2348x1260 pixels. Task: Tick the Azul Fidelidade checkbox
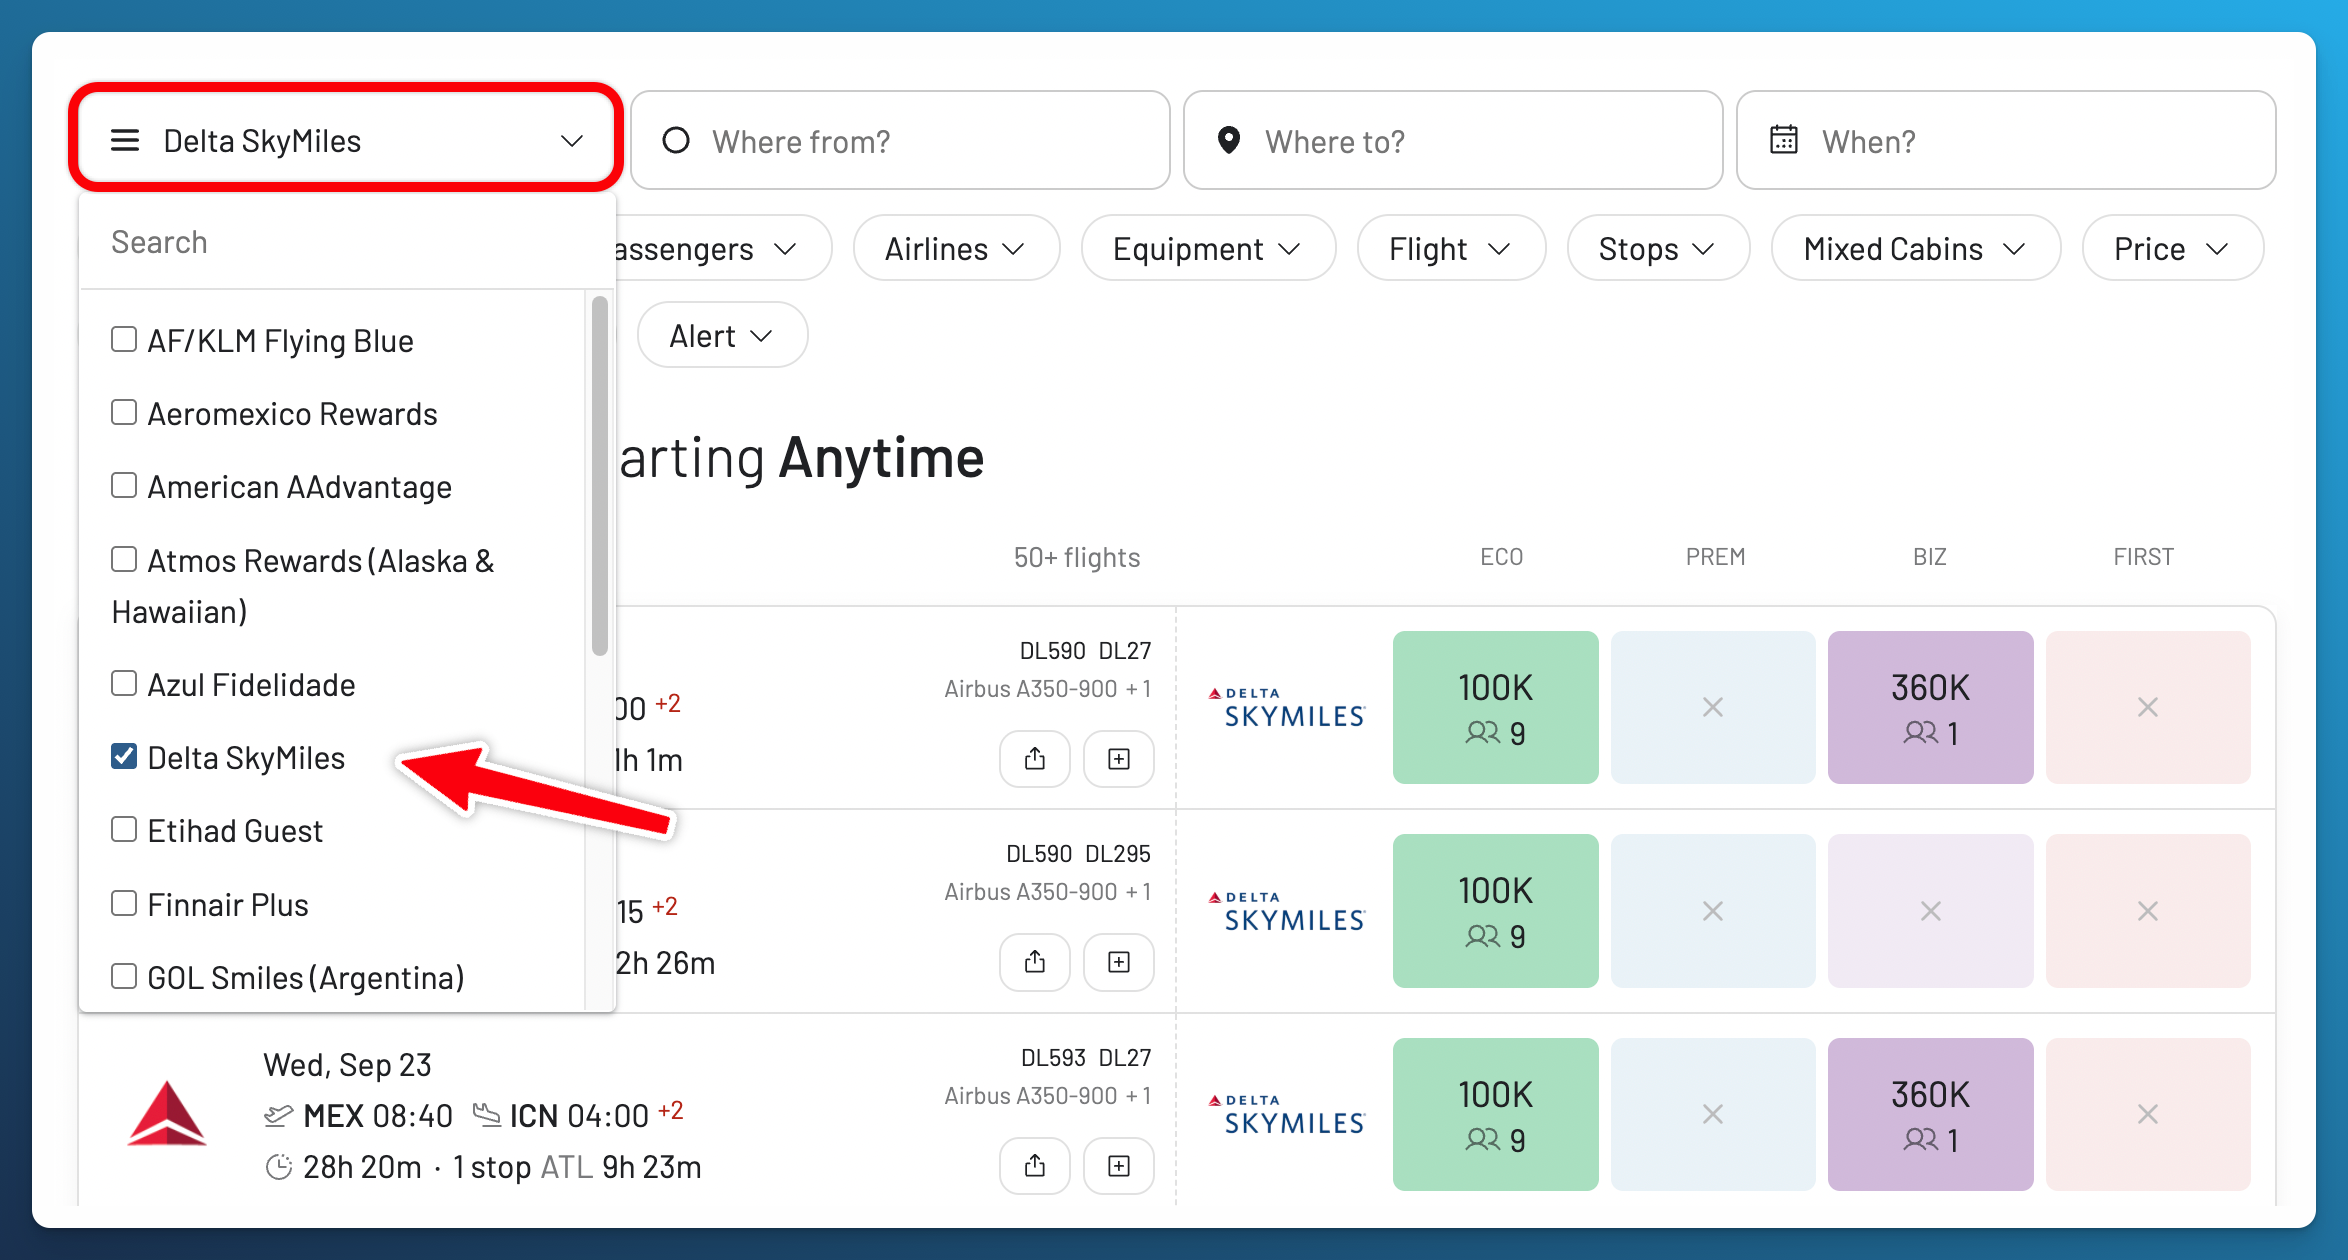(x=124, y=683)
